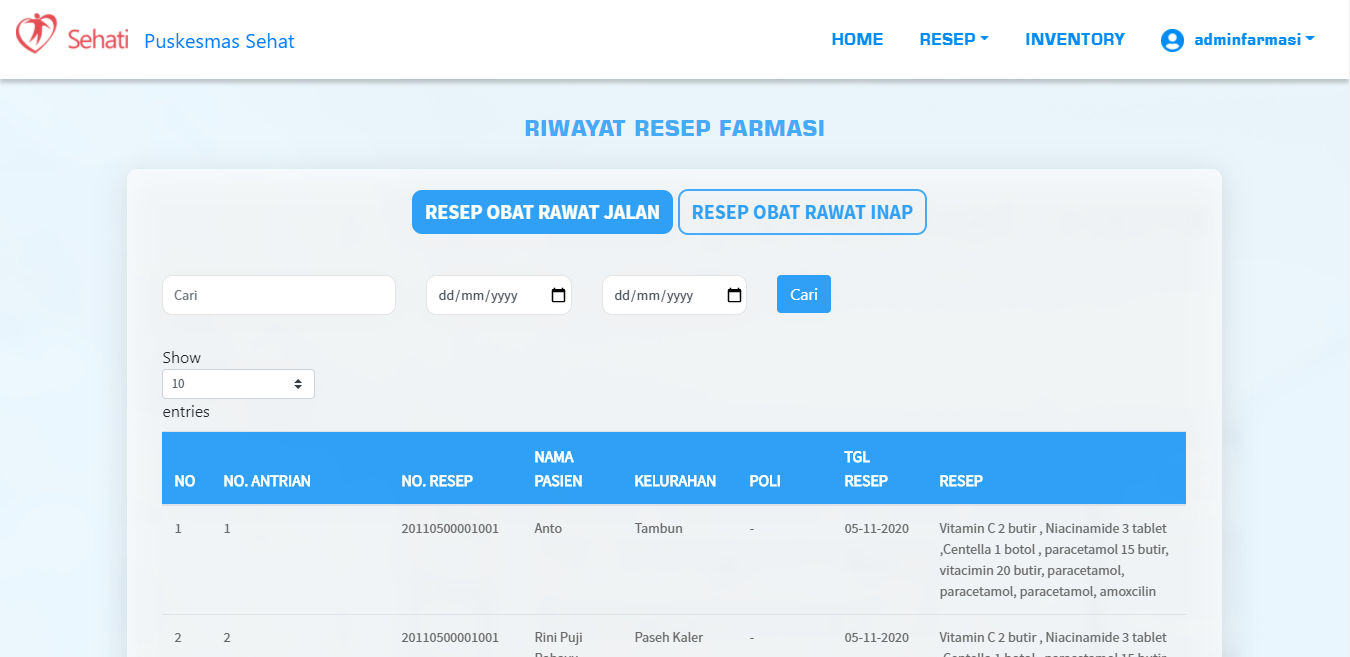Viewport: 1350px width, 657px height.
Task: Open calendar picker on second date field
Action: pos(734,295)
